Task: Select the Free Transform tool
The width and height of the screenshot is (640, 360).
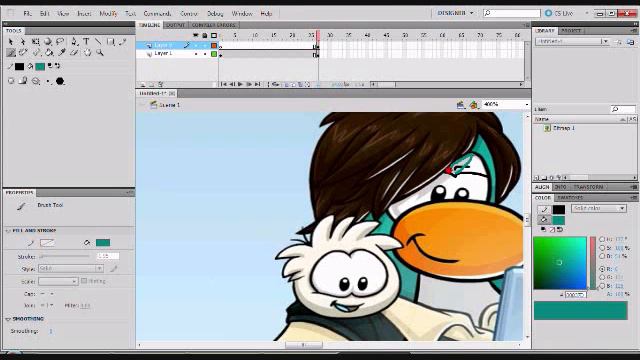Action: tap(36, 42)
